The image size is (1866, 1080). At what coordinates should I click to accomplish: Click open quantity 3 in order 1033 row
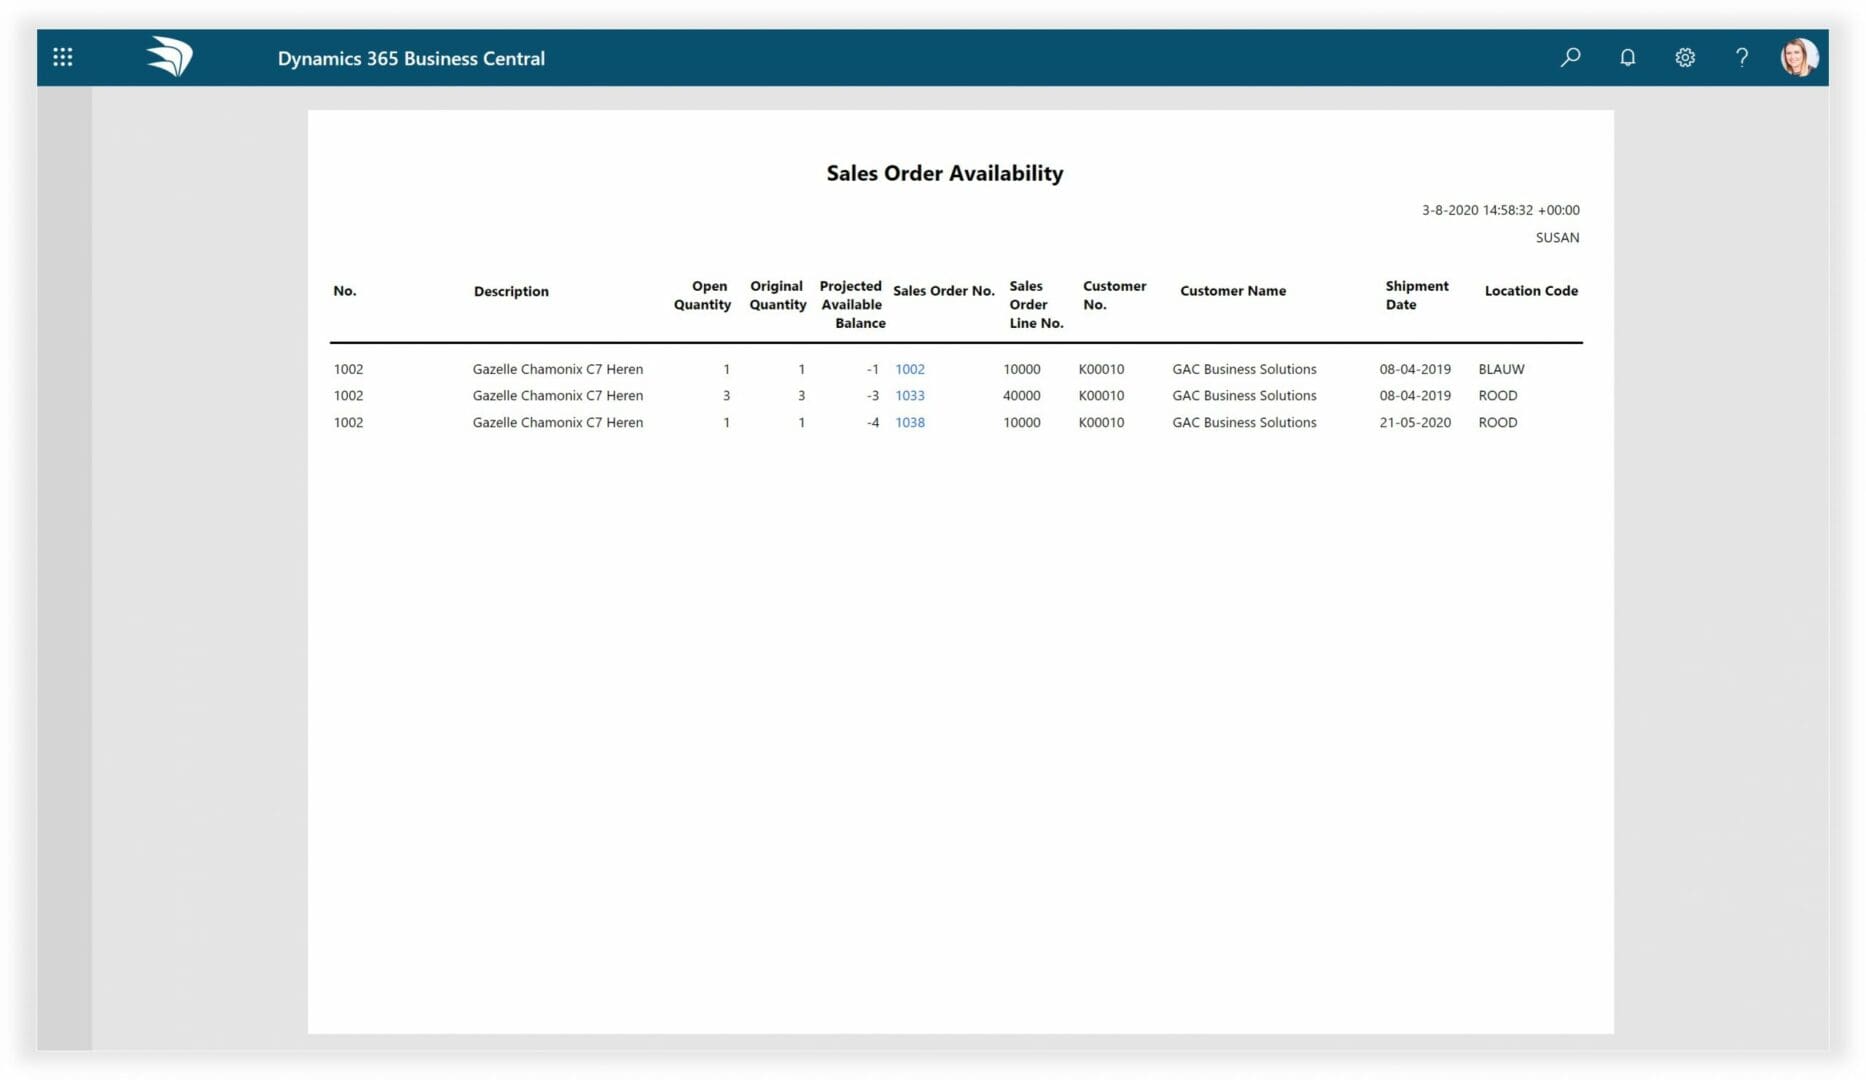pyautogui.click(x=726, y=395)
